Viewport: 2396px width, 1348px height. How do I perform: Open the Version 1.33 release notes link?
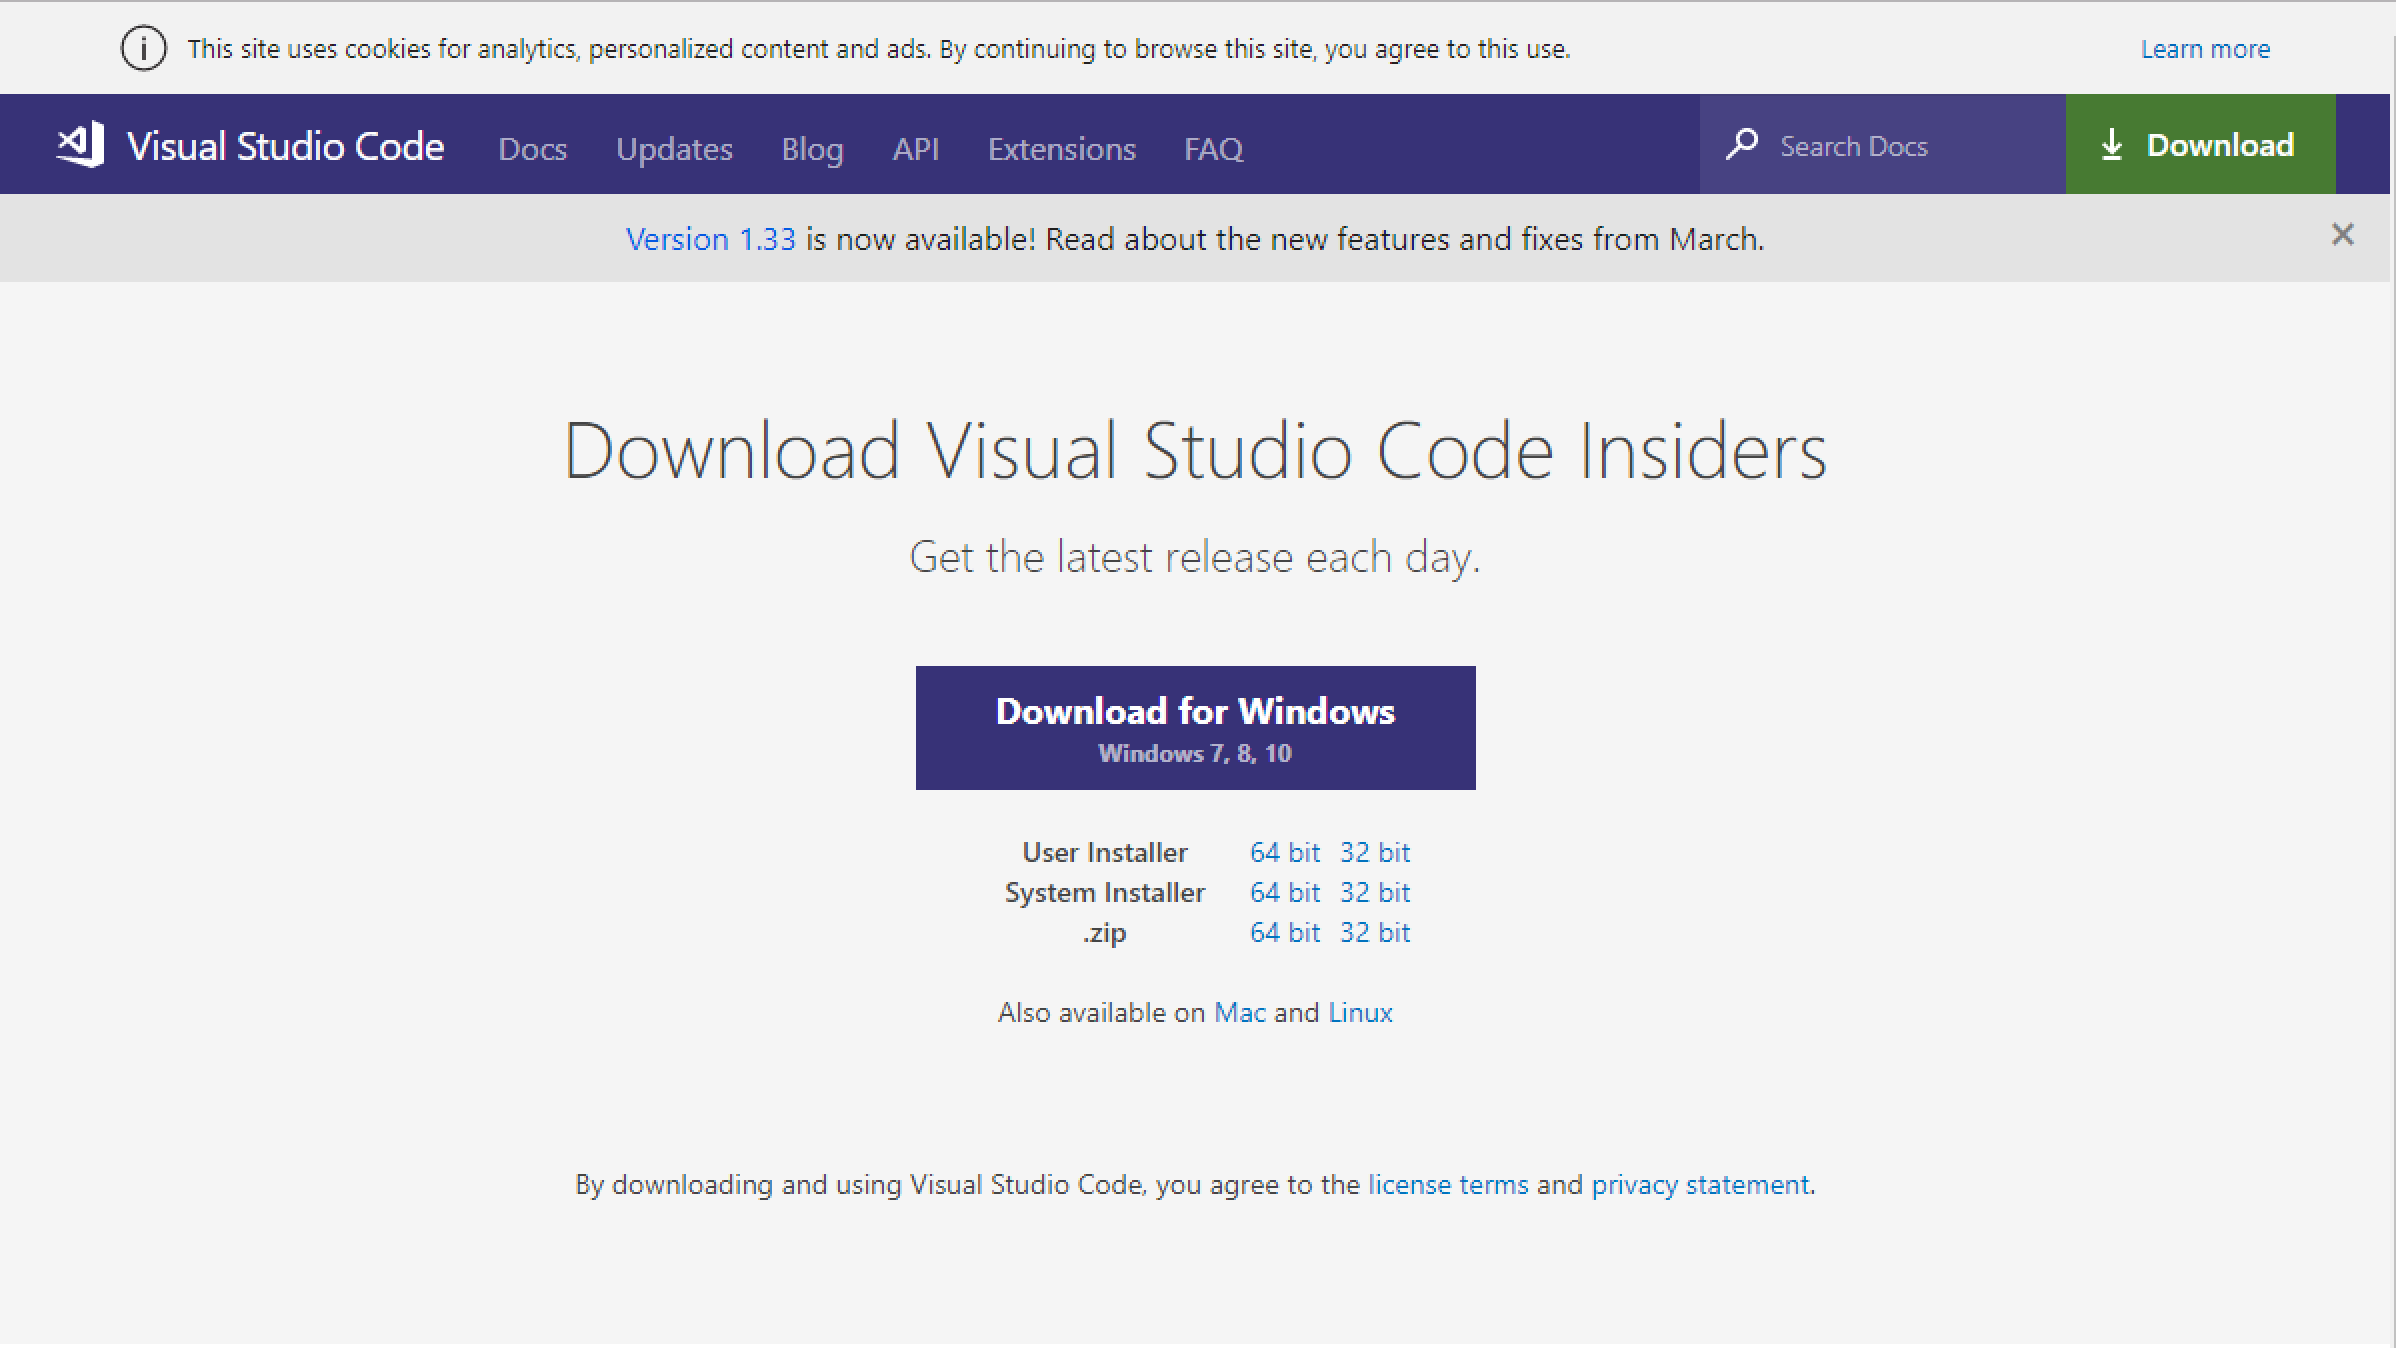click(710, 239)
